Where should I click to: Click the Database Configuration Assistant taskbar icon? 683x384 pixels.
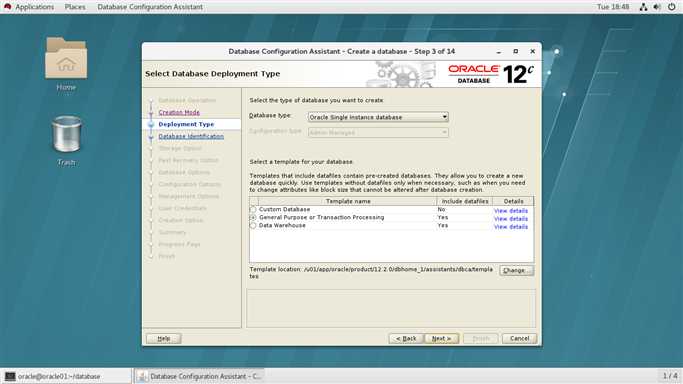coord(142,376)
